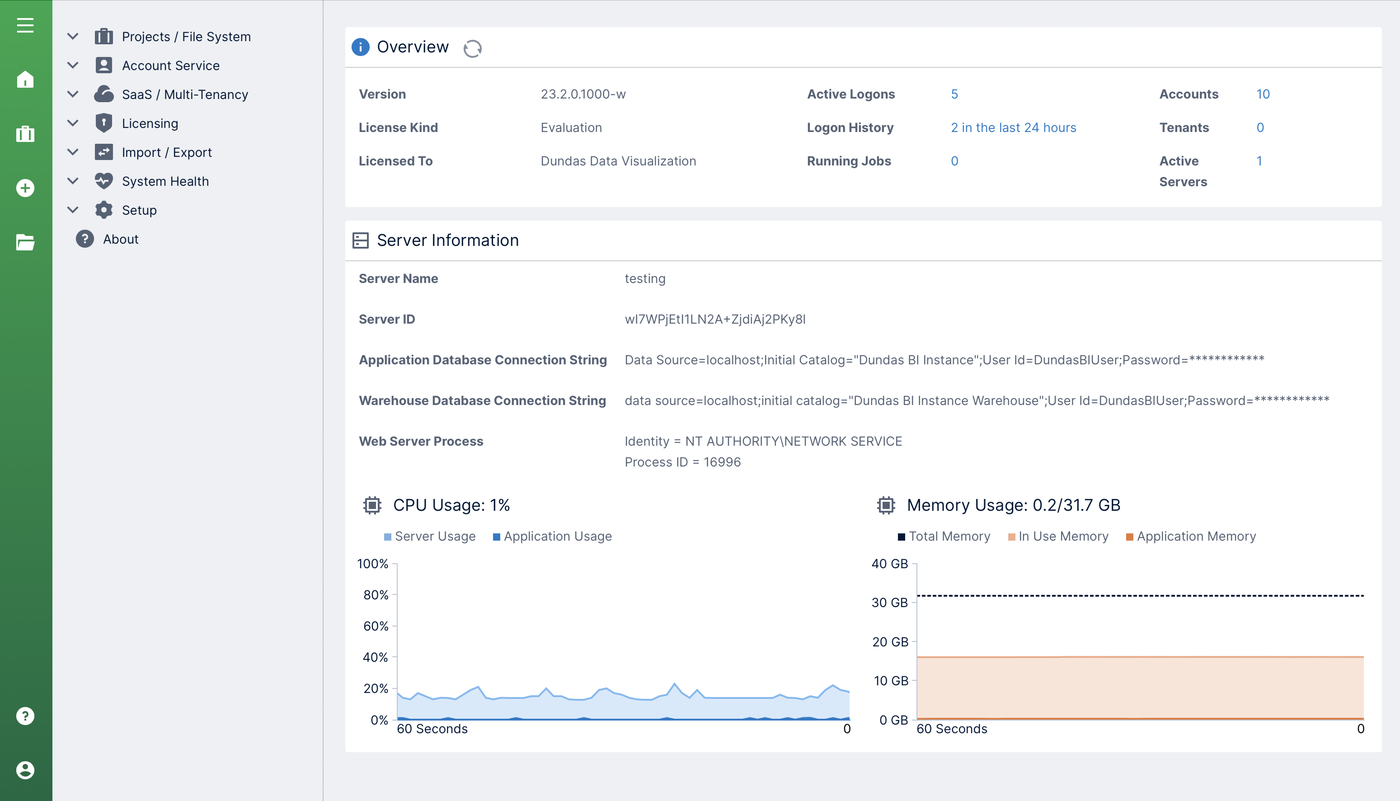Open Accounts count link
1400x801 pixels.
pyautogui.click(x=1263, y=95)
